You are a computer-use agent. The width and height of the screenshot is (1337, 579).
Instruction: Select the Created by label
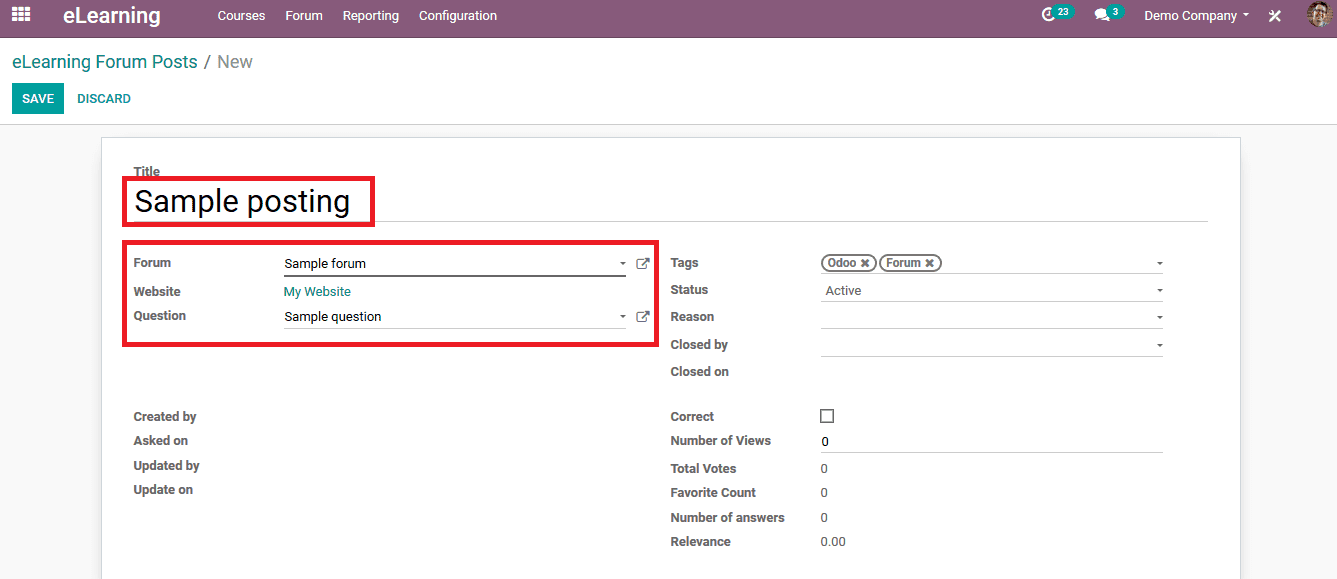pos(165,417)
